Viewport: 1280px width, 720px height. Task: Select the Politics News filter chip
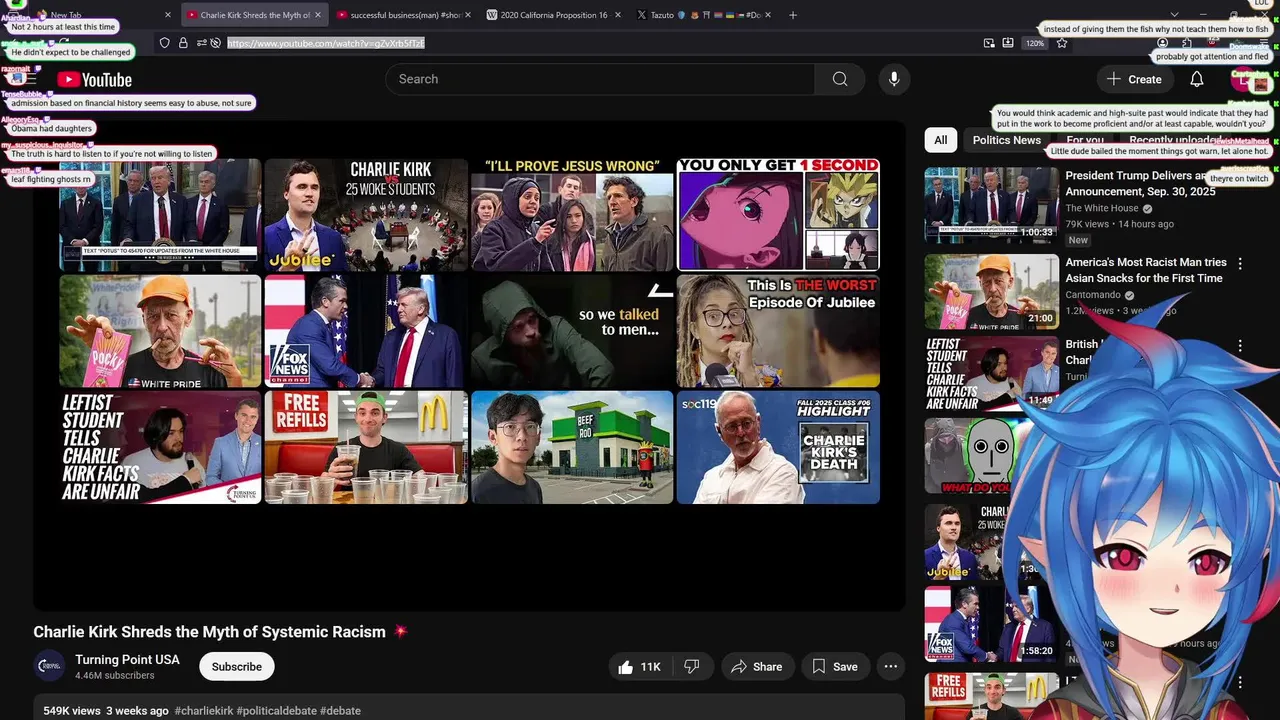tap(1006, 140)
